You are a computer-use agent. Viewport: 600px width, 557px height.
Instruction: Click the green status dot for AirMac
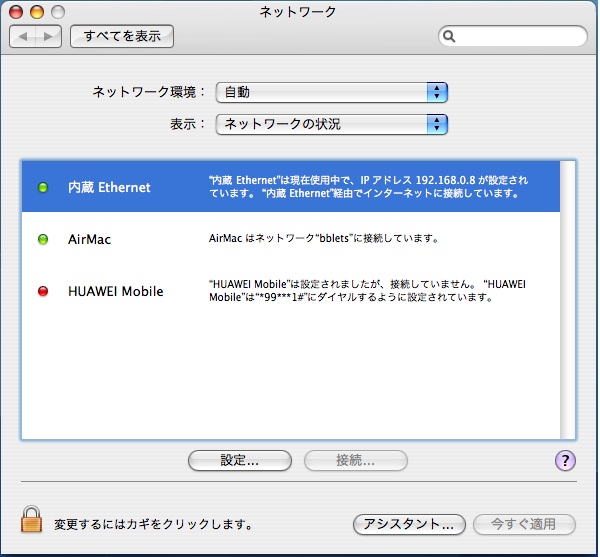(x=43, y=239)
